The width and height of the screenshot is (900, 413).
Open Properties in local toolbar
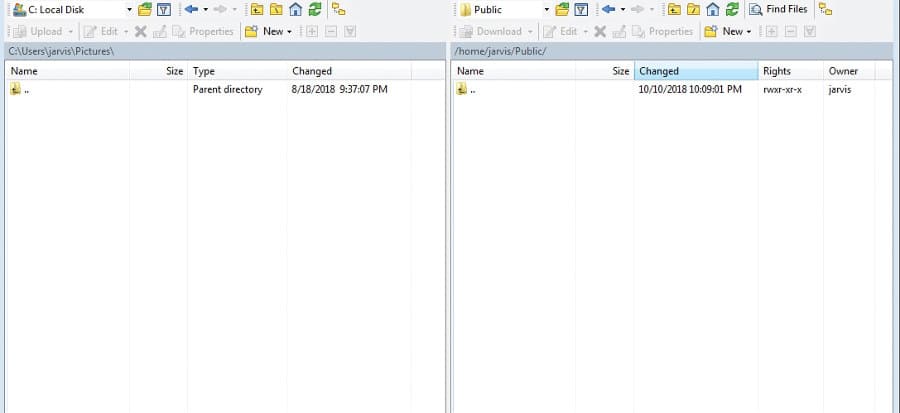[x=203, y=32]
